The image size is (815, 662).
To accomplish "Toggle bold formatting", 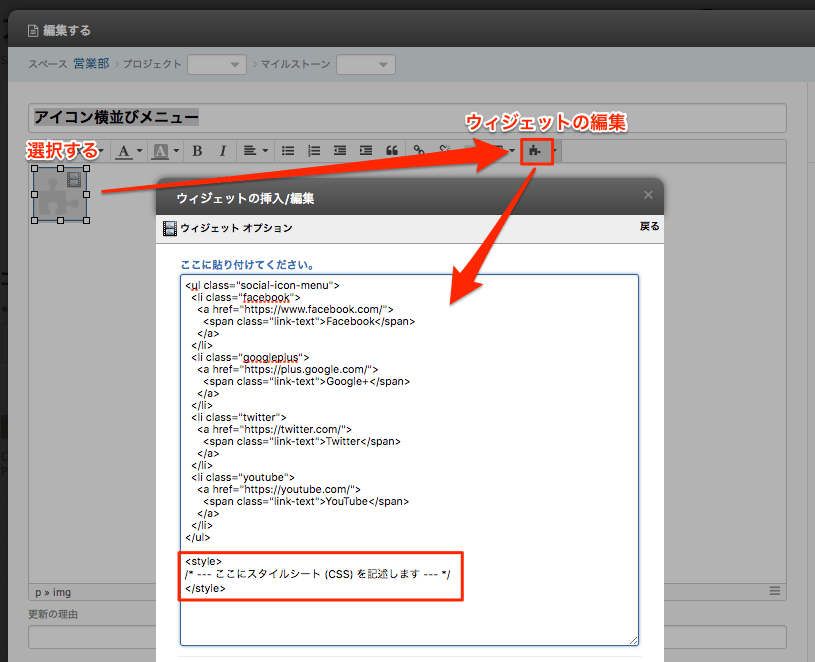I will click(x=197, y=151).
